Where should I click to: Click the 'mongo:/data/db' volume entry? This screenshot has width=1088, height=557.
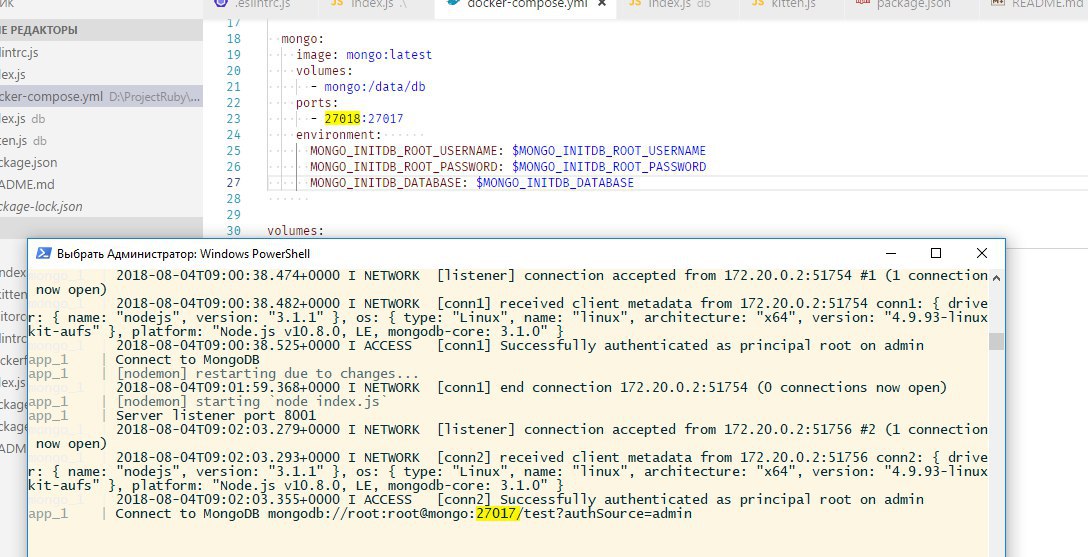coord(375,87)
